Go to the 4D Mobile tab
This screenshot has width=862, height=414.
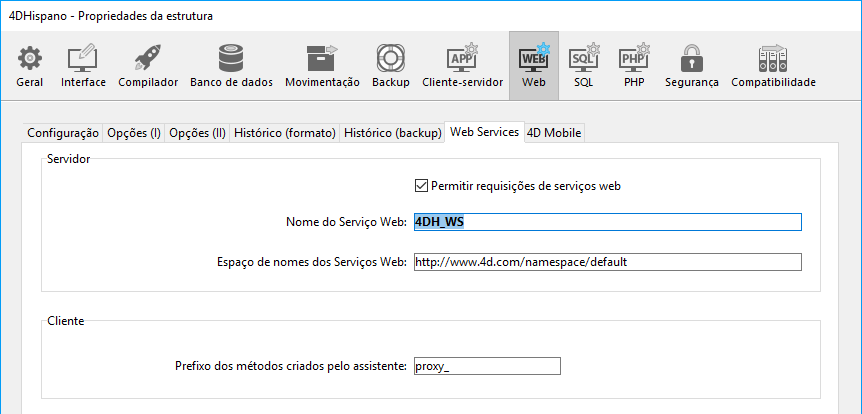click(x=554, y=133)
